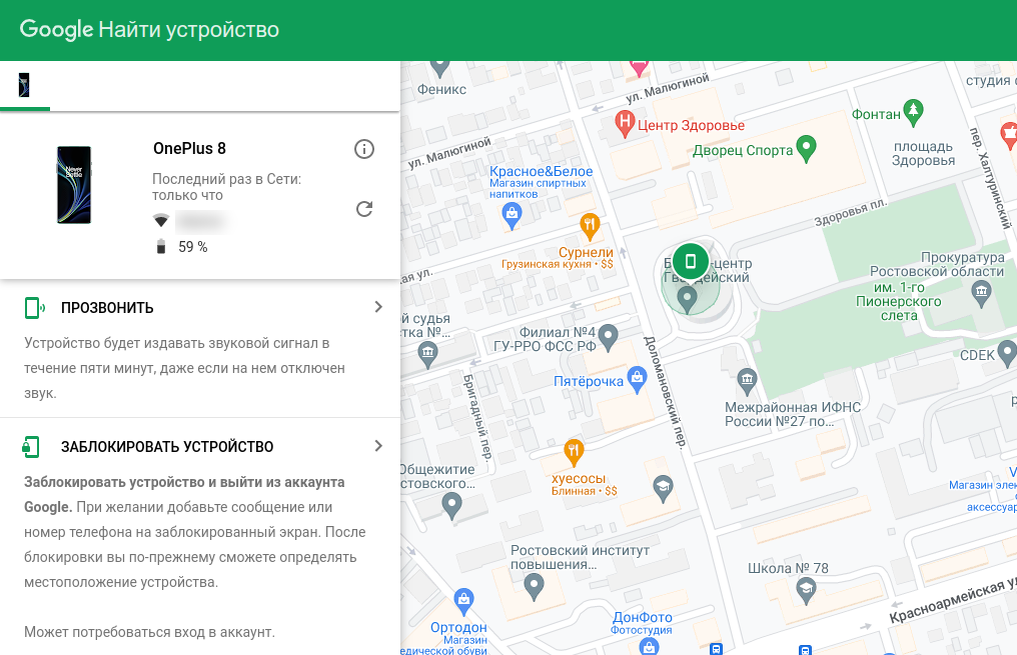Click the Школа № 78 label
1017x655 pixels.
(x=788, y=568)
